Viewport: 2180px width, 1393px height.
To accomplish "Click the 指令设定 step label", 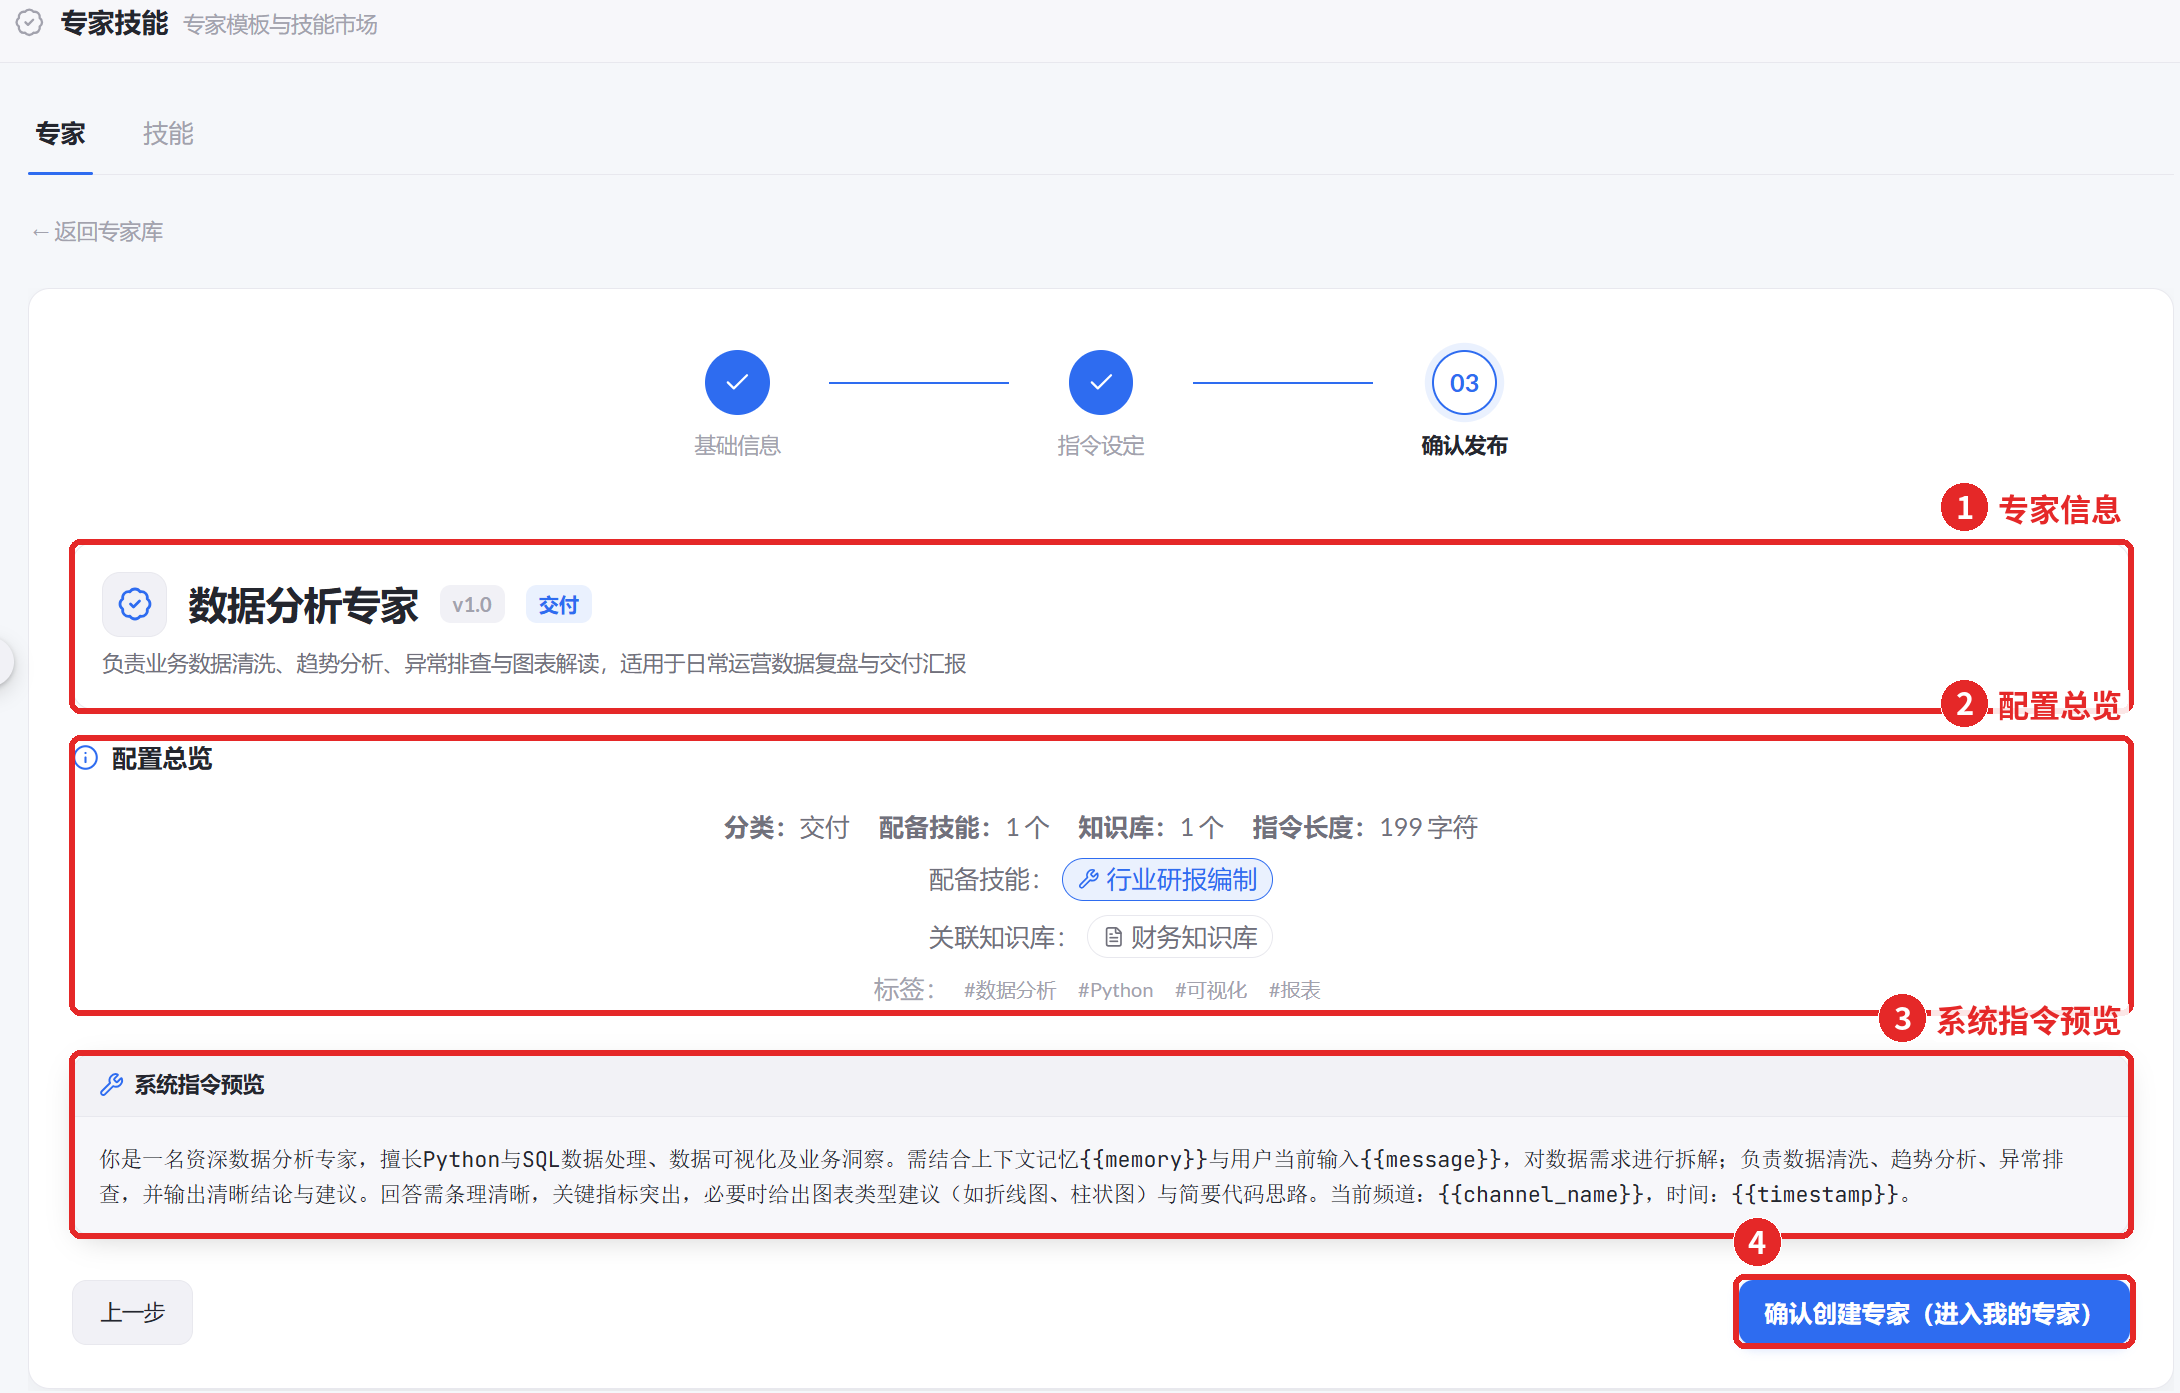I will click(x=1101, y=446).
